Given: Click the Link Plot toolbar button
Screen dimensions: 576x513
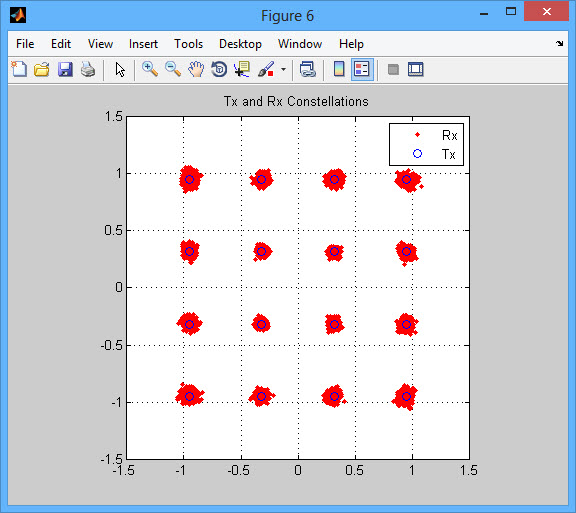Looking at the screenshot, I should point(308,69).
